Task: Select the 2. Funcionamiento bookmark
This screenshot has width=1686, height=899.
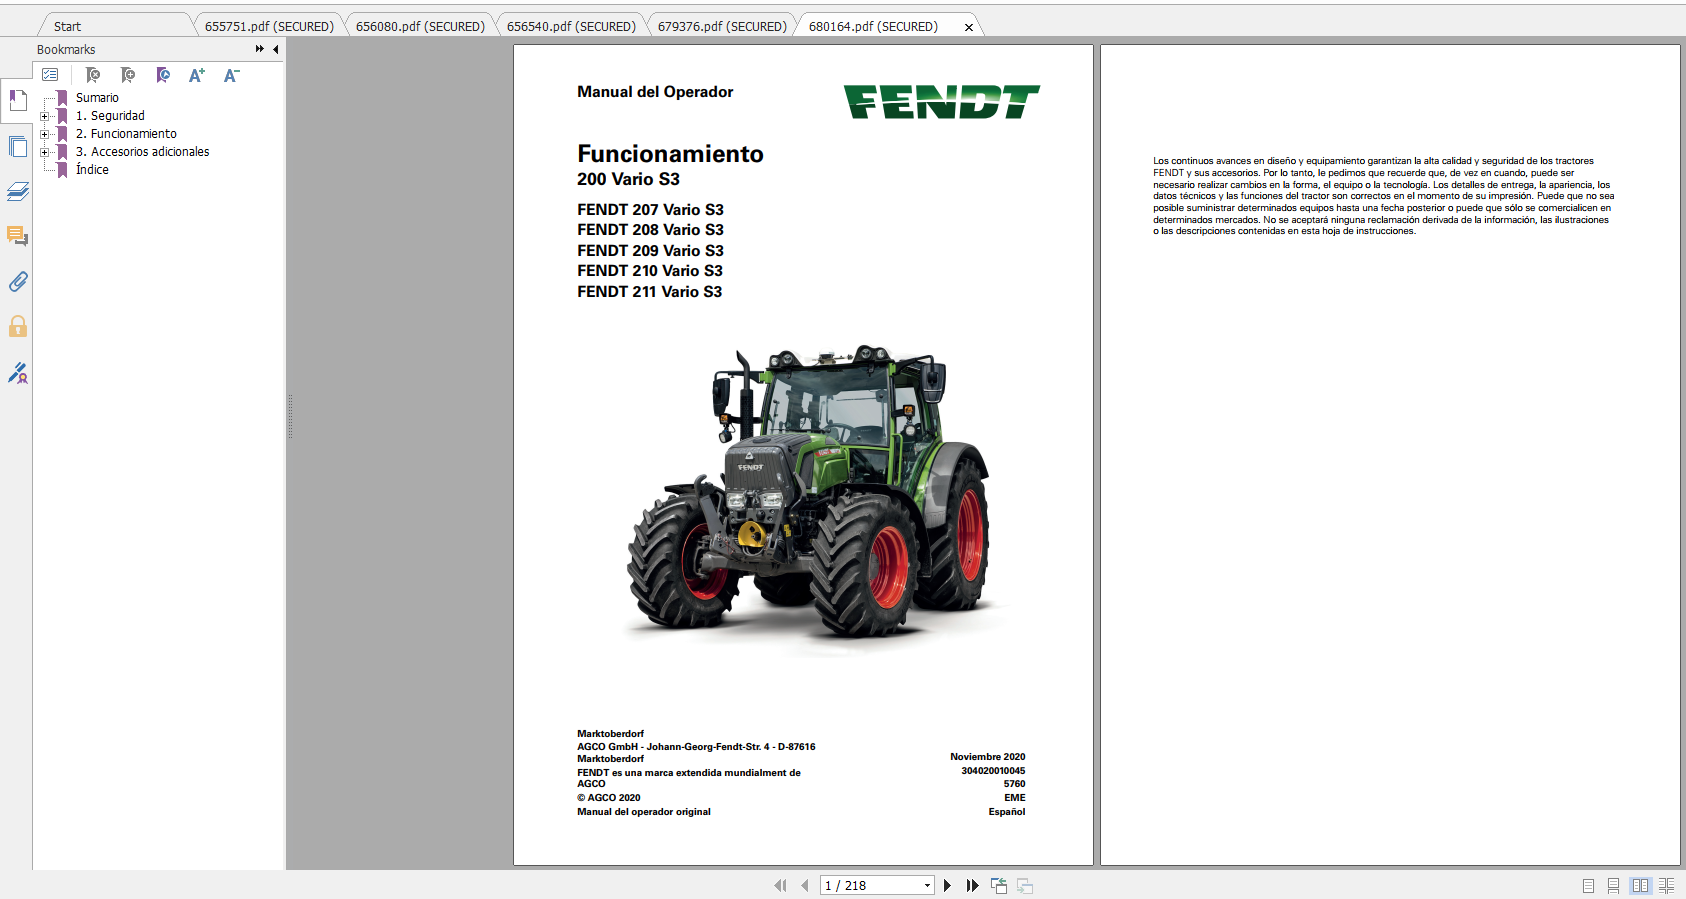Action: (x=126, y=134)
